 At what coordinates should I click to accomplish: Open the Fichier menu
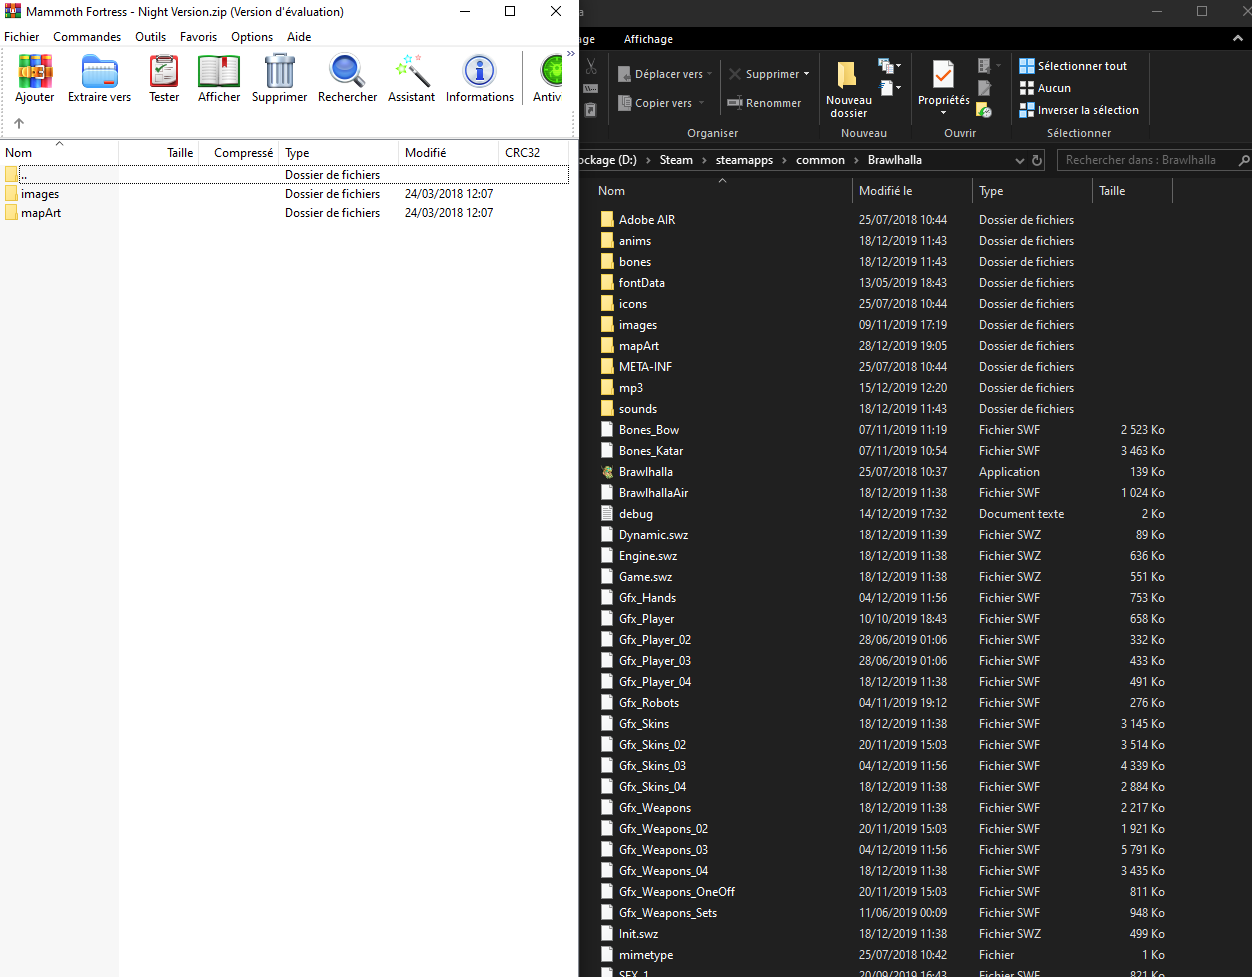pyautogui.click(x=22, y=37)
